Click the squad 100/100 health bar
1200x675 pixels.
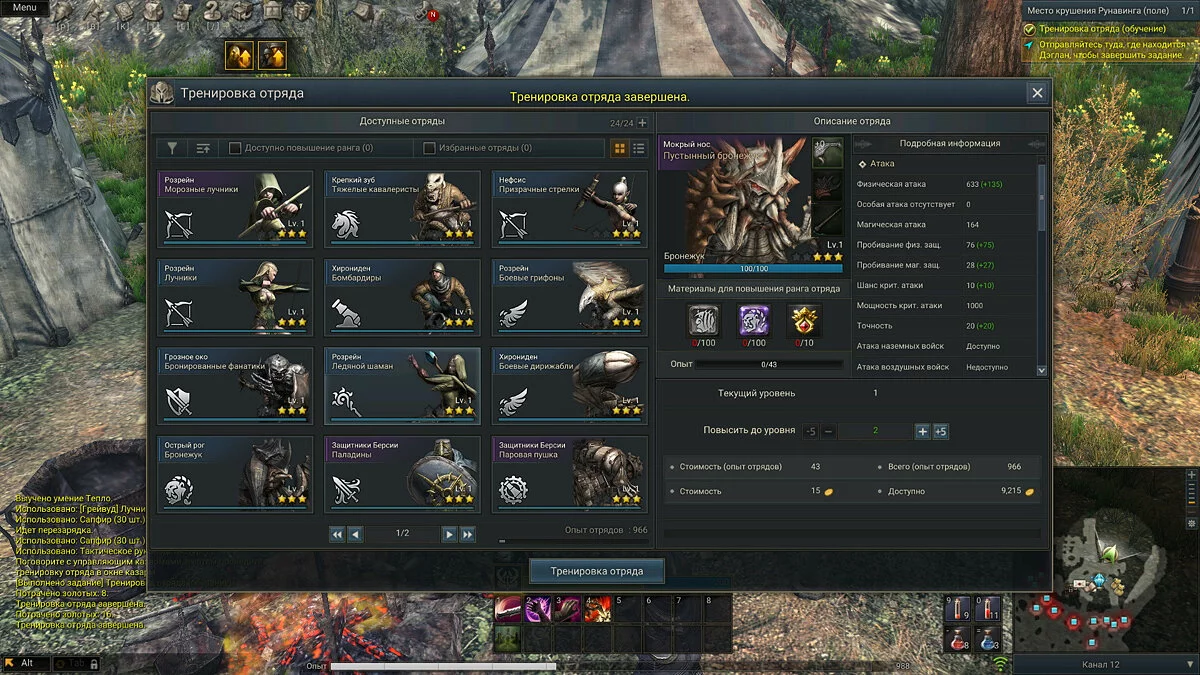click(x=753, y=269)
